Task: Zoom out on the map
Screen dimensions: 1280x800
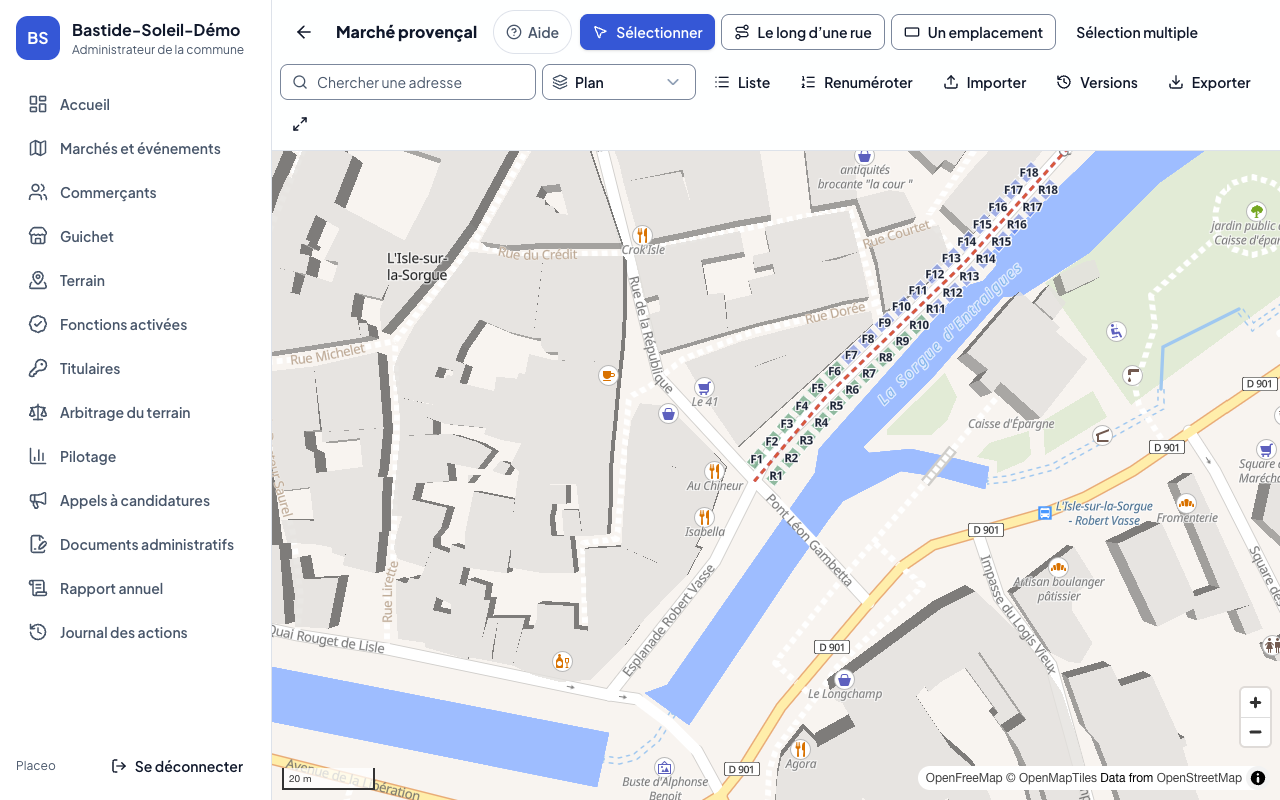Action: click(1255, 732)
